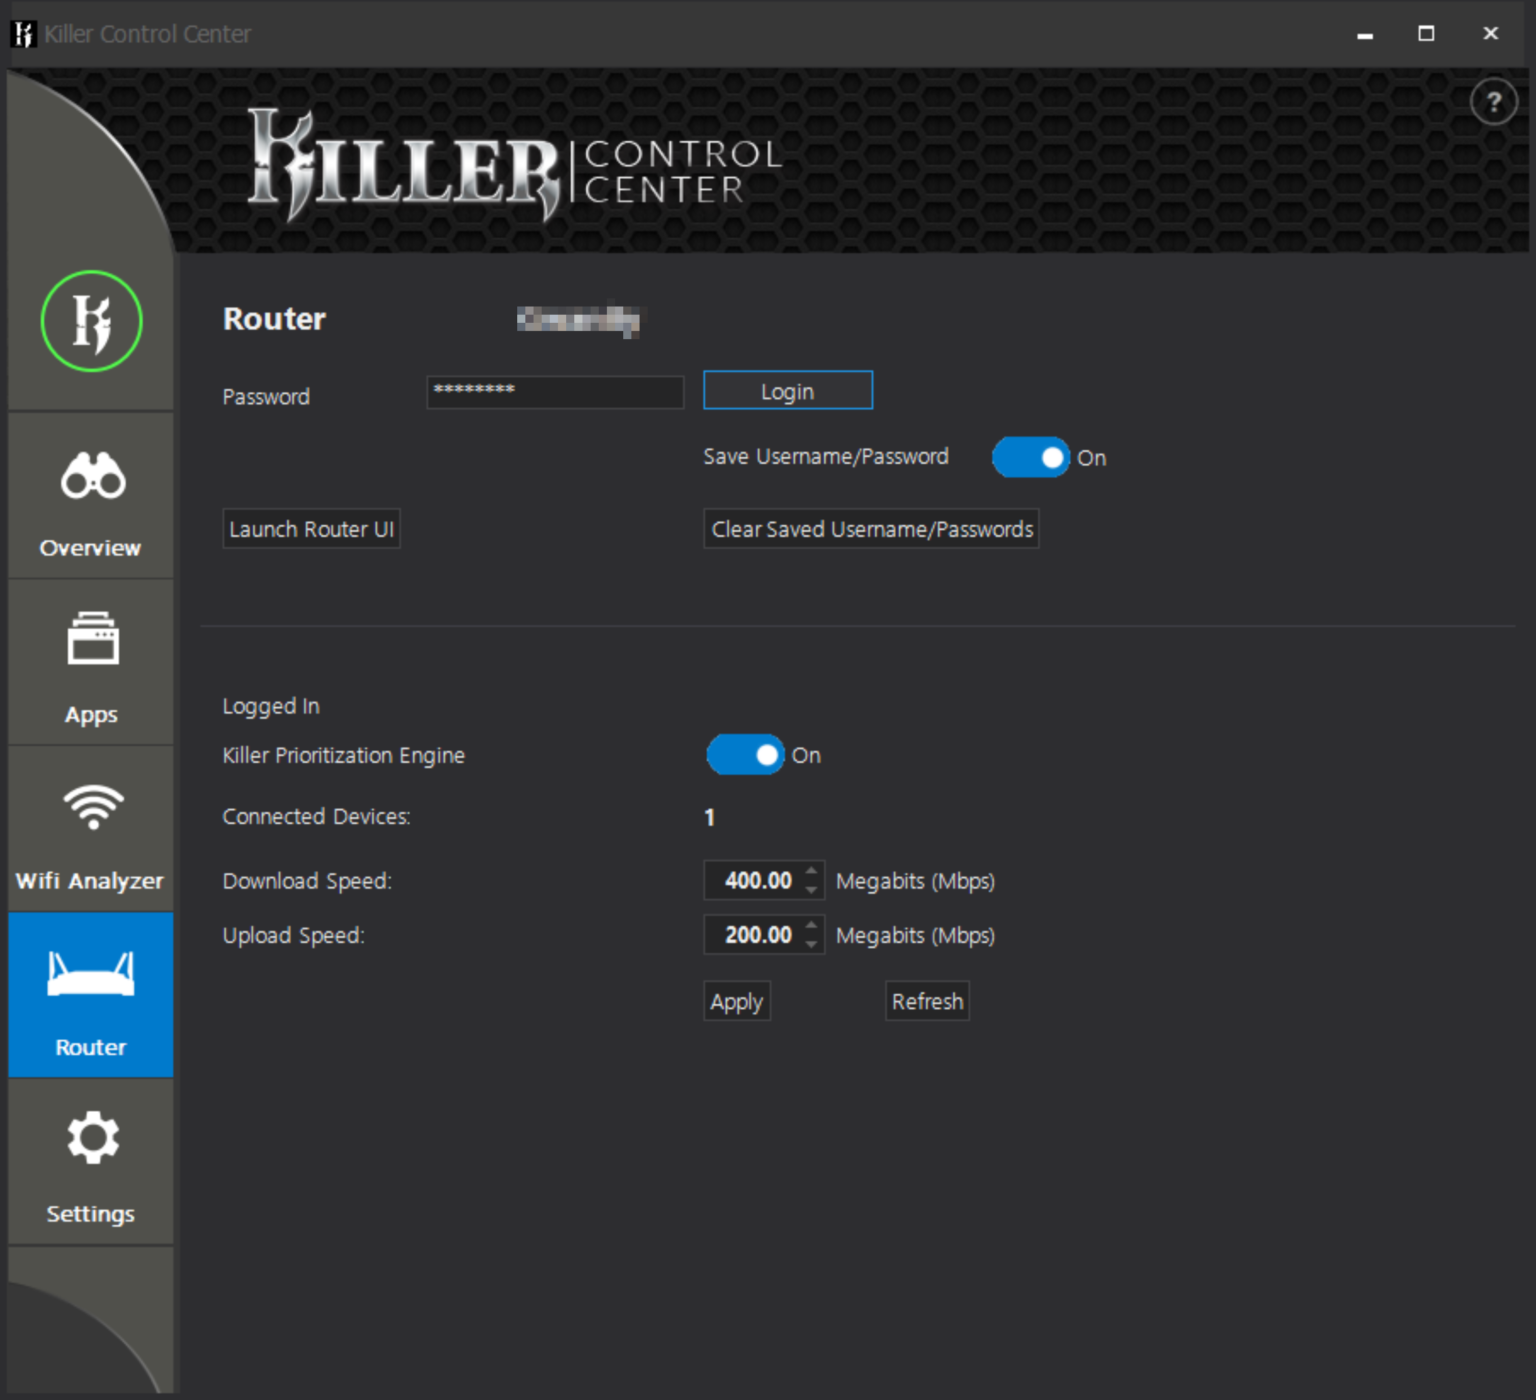Open the Settings gear icon
Image resolution: width=1536 pixels, height=1400 pixels.
tap(91, 1140)
